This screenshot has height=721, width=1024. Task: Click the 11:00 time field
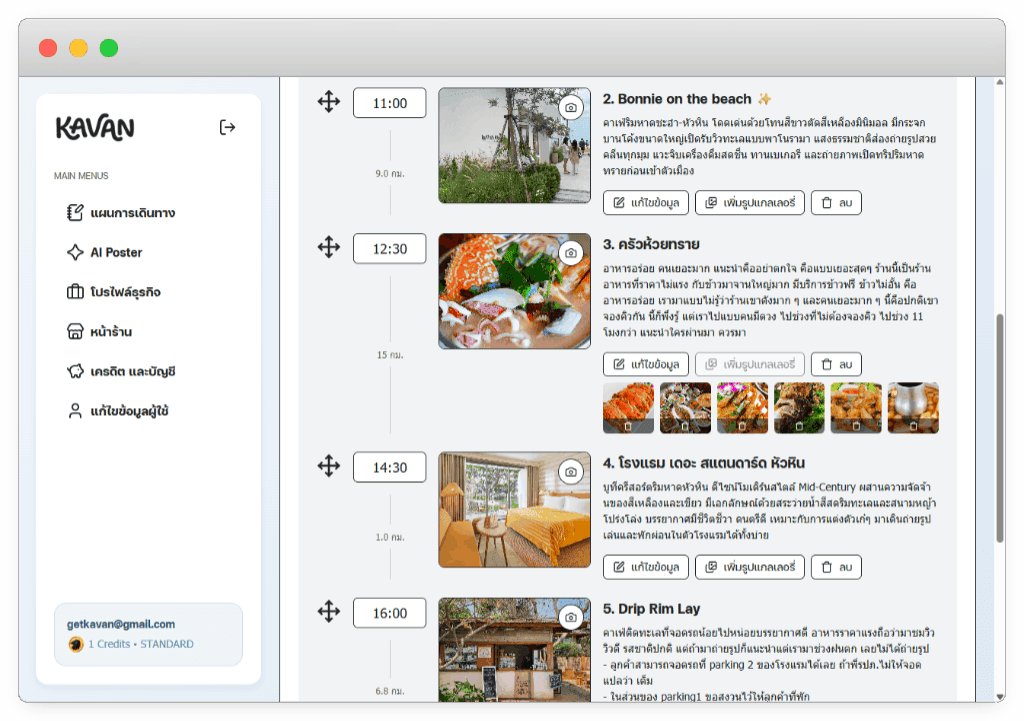point(390,103)
